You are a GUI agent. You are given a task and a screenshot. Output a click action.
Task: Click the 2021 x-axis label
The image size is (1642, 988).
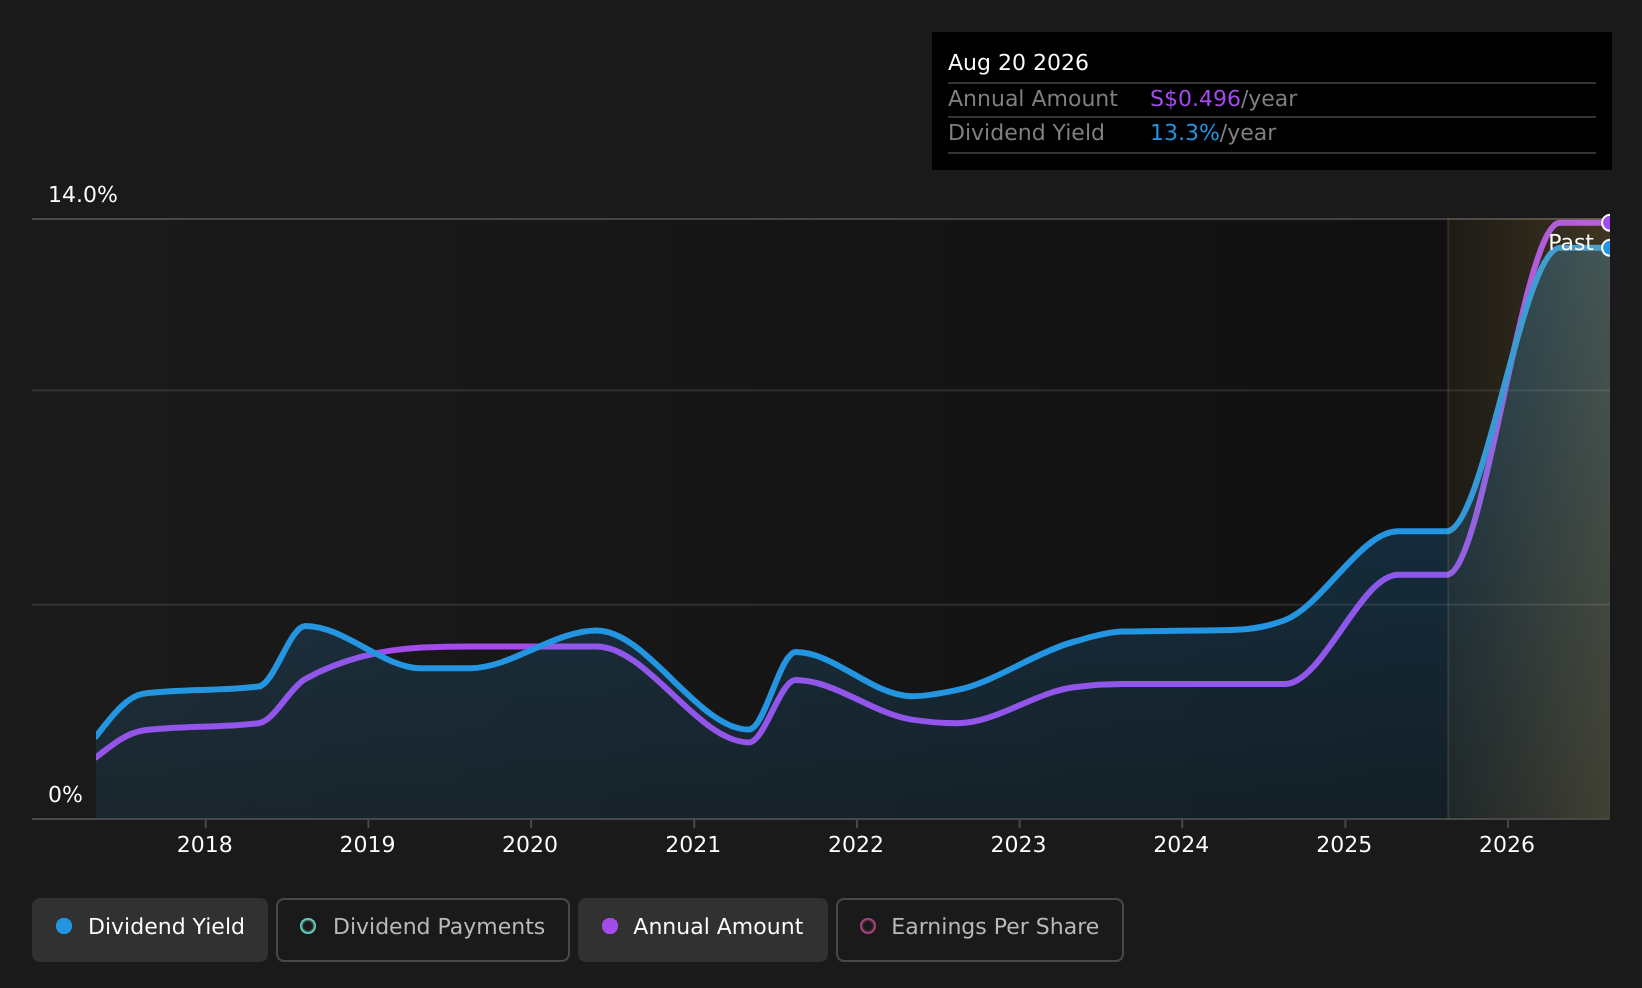[693, 845]
